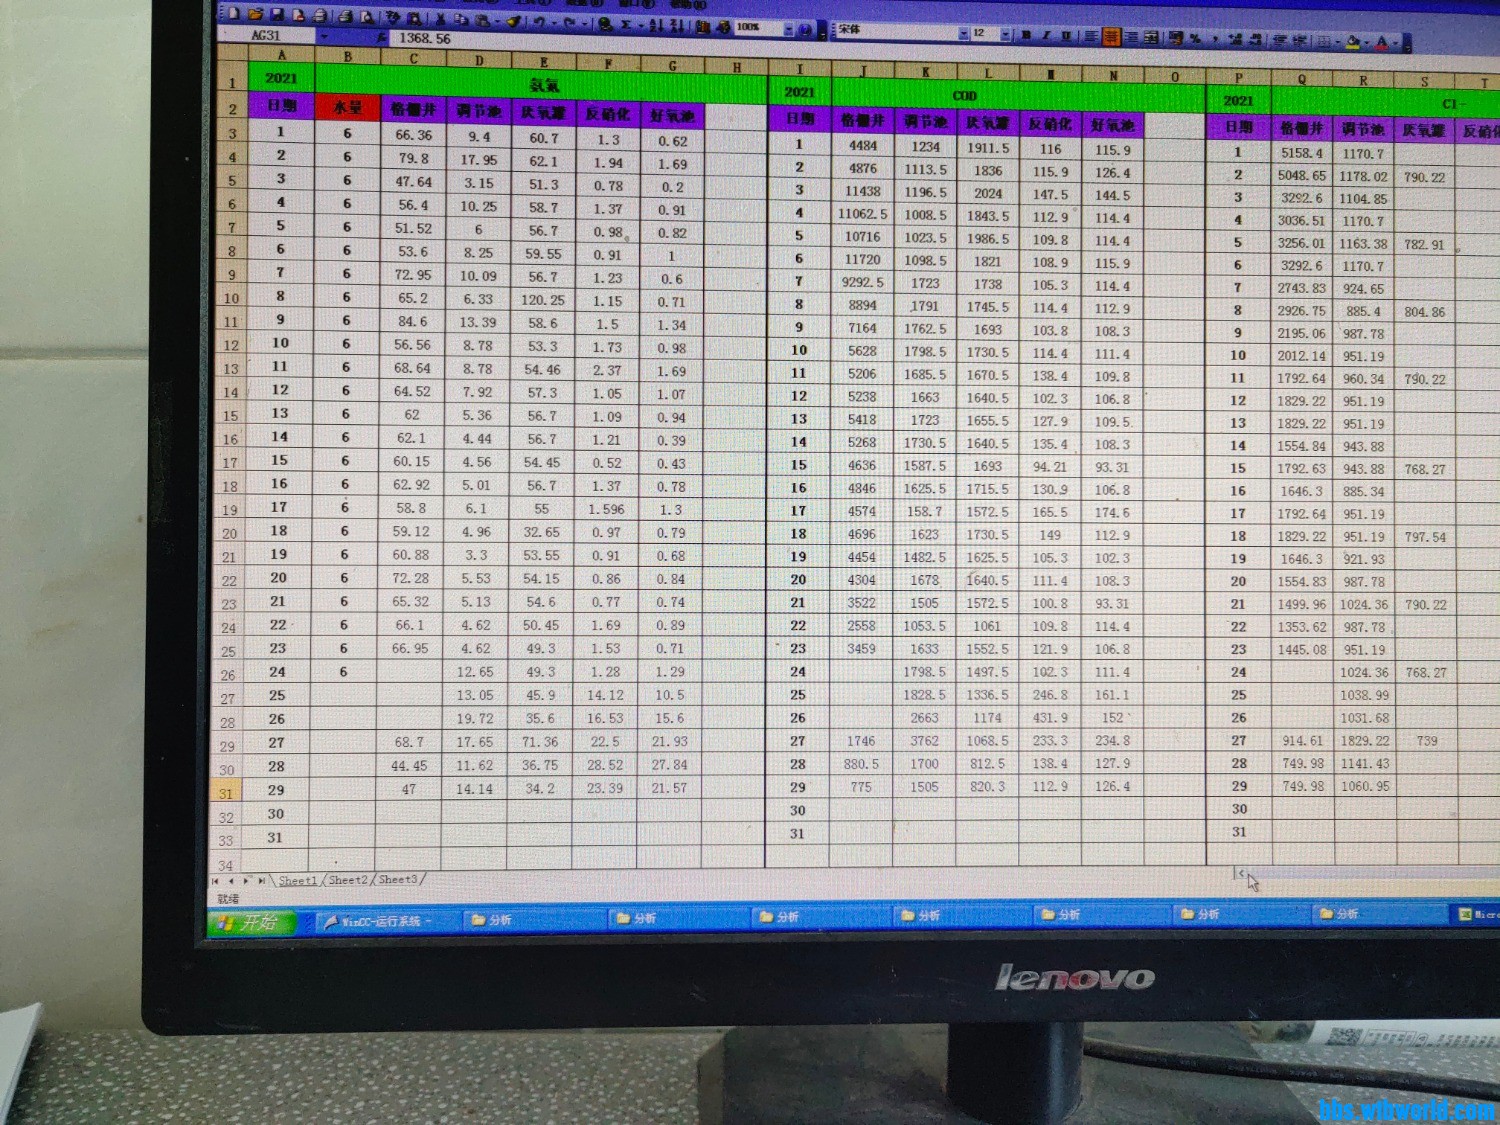1500x1125 pixels.
Task: Toggle Italic formatting button
Action: click(1046, 36)
